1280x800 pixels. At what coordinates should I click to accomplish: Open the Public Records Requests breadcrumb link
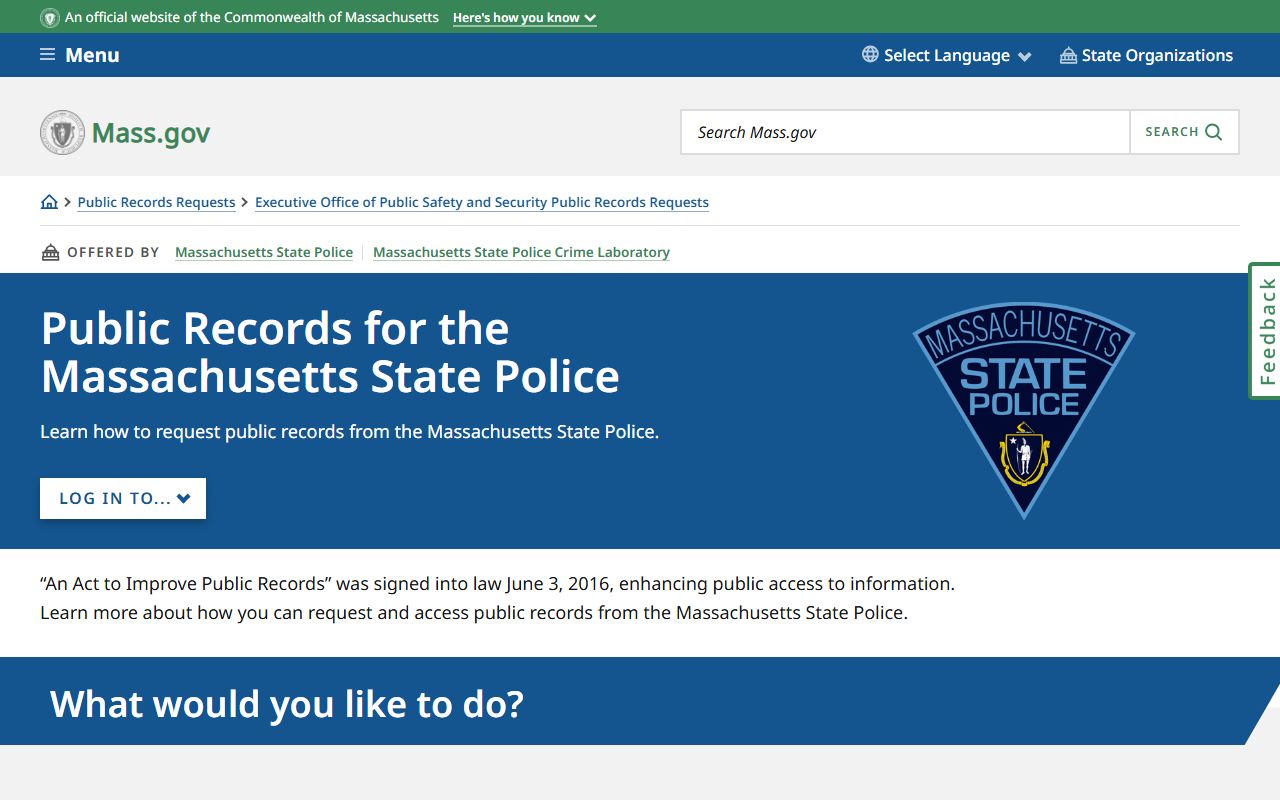coord(156,202)
